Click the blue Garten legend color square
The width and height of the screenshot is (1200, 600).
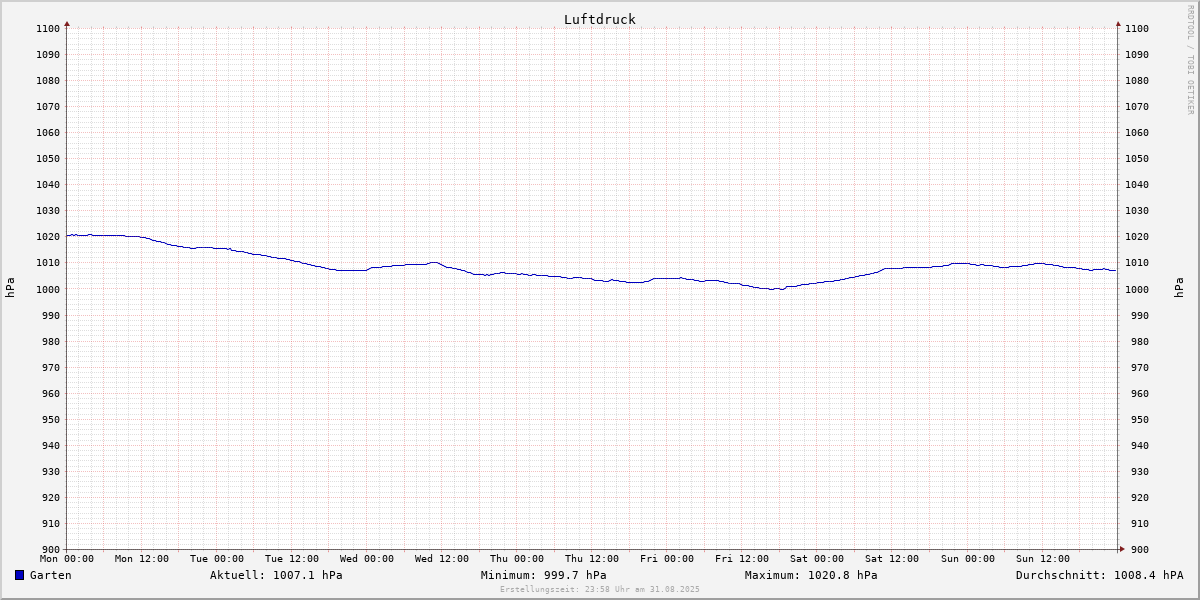(x=19, y=575)
